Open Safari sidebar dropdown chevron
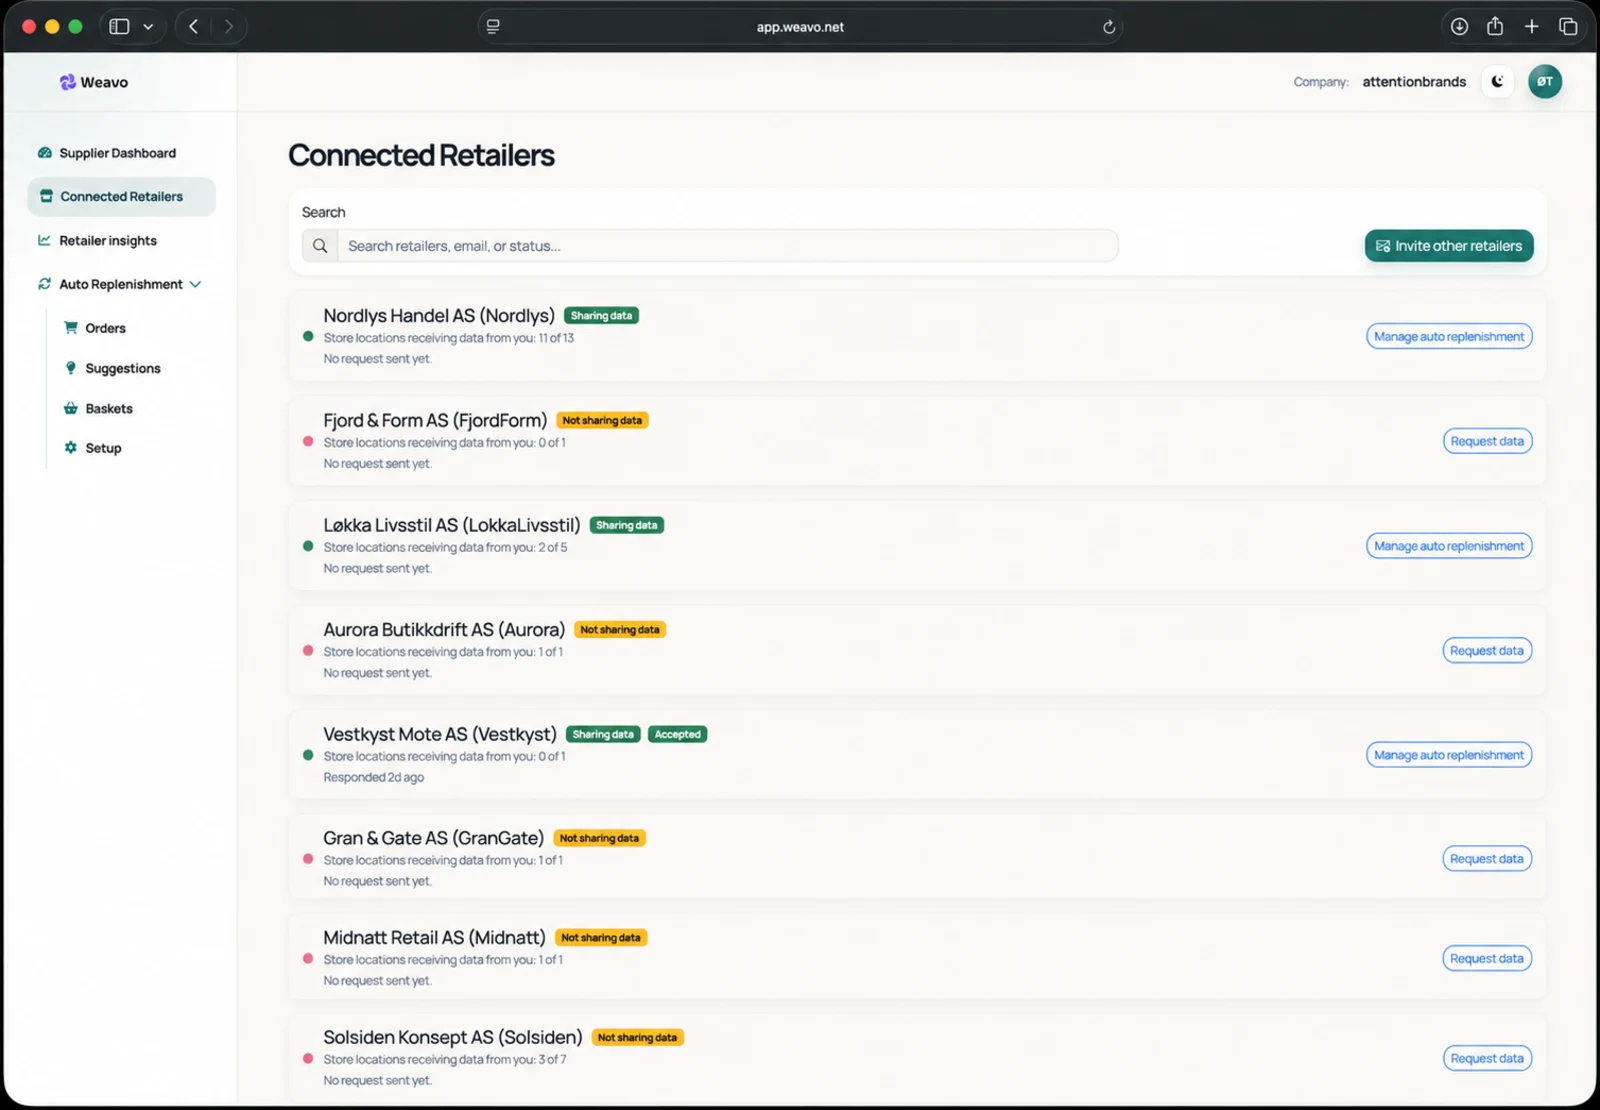This screenshot has width=1600, height=1110. click(148, 27)
